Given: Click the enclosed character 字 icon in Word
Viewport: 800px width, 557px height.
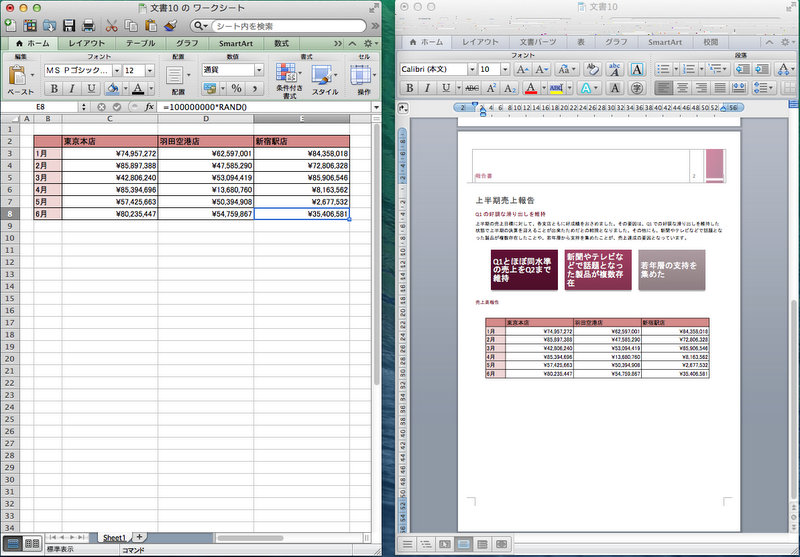Looking at the screenshot, I should tap(637, 88).
